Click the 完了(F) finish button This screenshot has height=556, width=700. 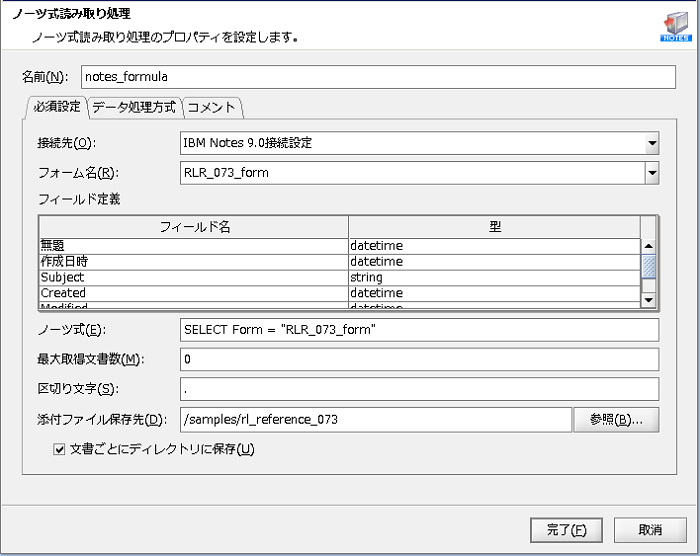tap(566, 530)
